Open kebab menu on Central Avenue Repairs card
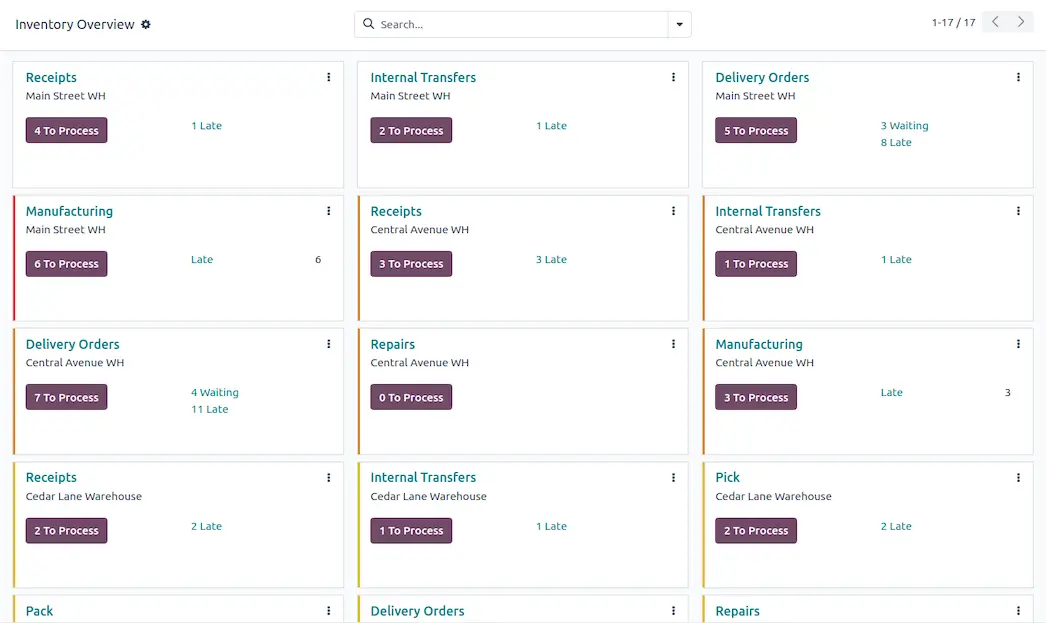Viewport: 1046px width, 623px height. (x=673, y=344)
